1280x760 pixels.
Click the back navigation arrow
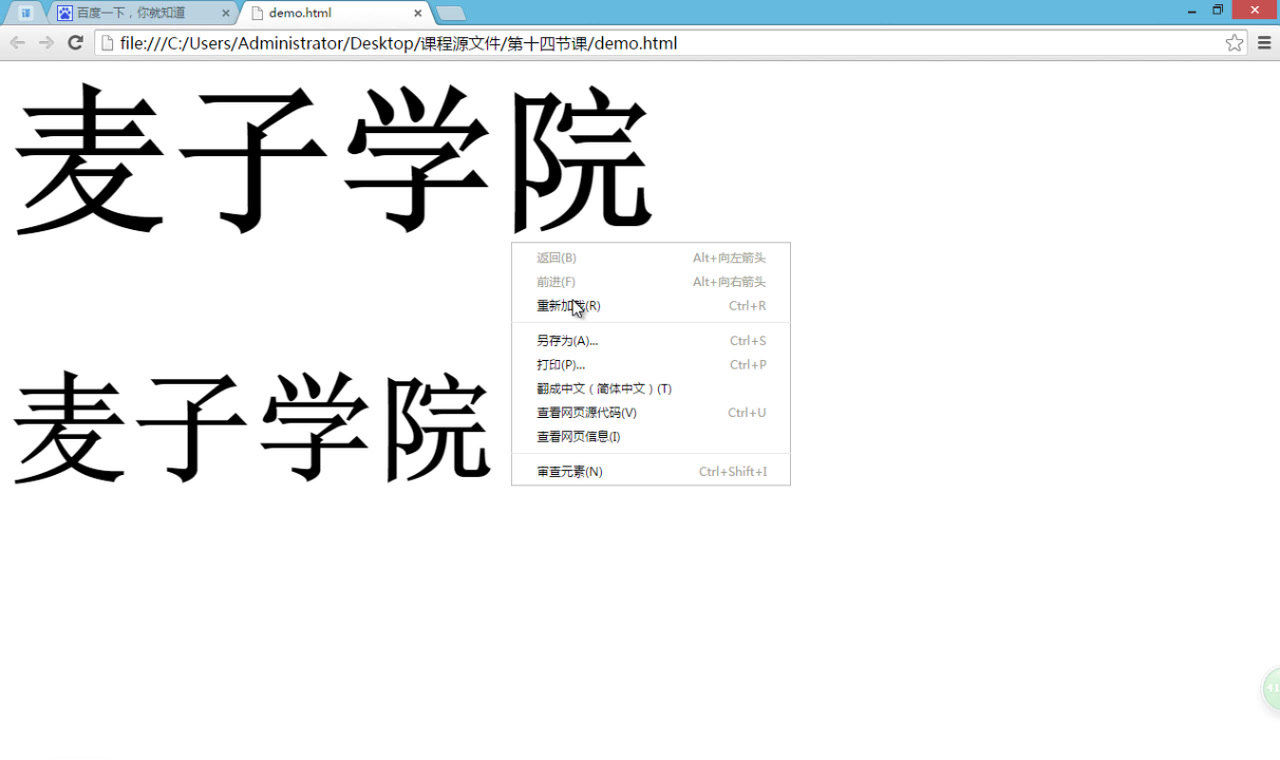(x=17, y=43)
